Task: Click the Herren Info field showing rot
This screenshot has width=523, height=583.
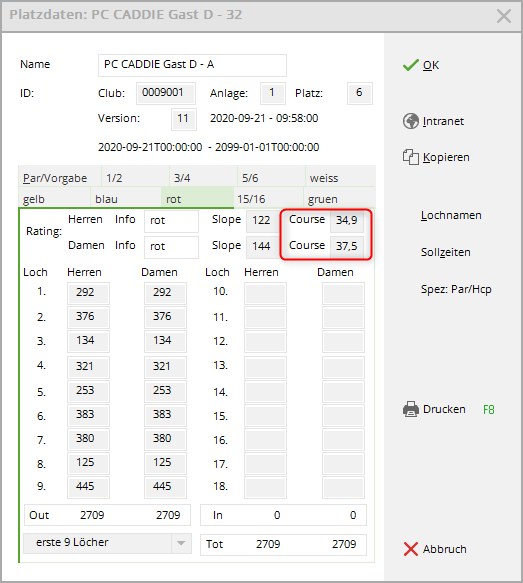Action: click(x=171, y=221)
